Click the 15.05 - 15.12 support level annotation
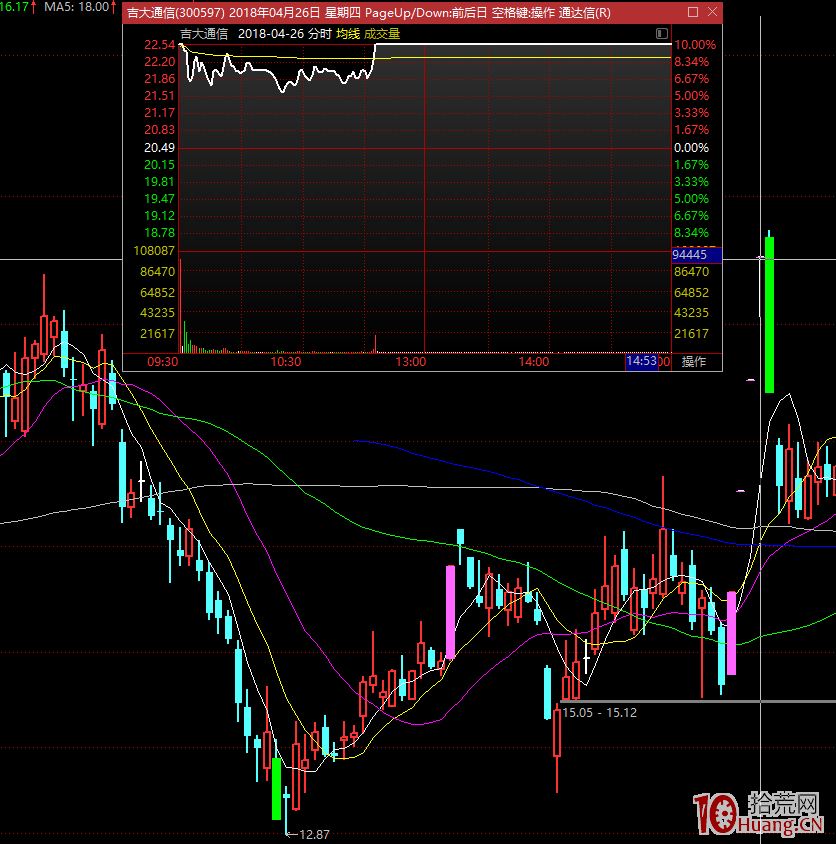The height and width of the screenshot is (844, 836). [599, 713]
